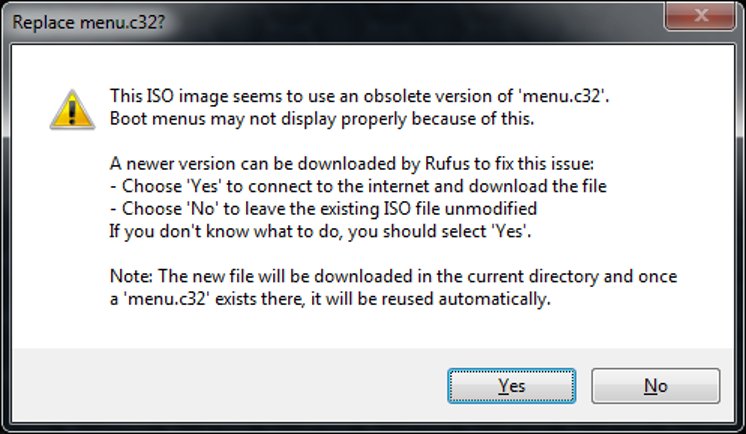The width and height of the screenshot is (746, 434).
Task: Click the 'Replace menu.c32?' title bar text
Action: 88,22
